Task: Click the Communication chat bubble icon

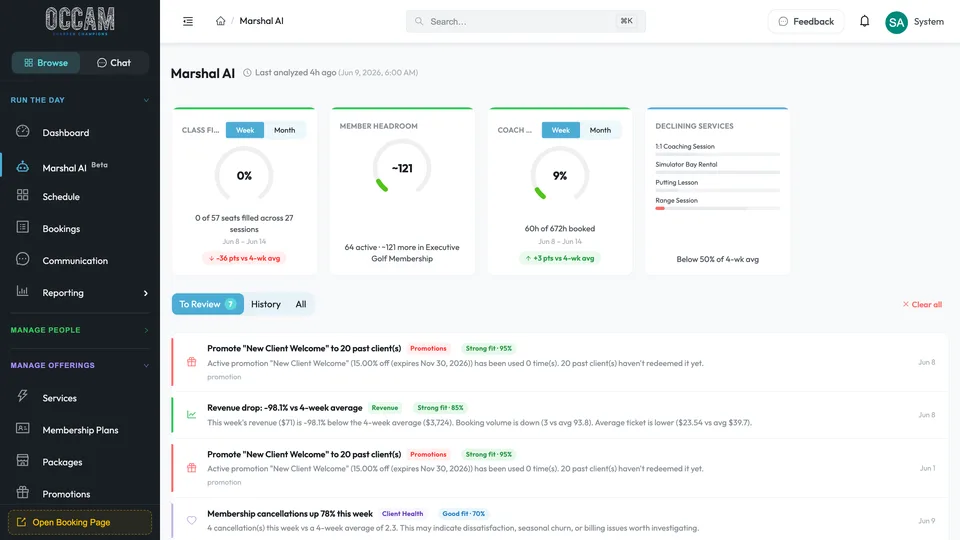Action: (23, 259)
